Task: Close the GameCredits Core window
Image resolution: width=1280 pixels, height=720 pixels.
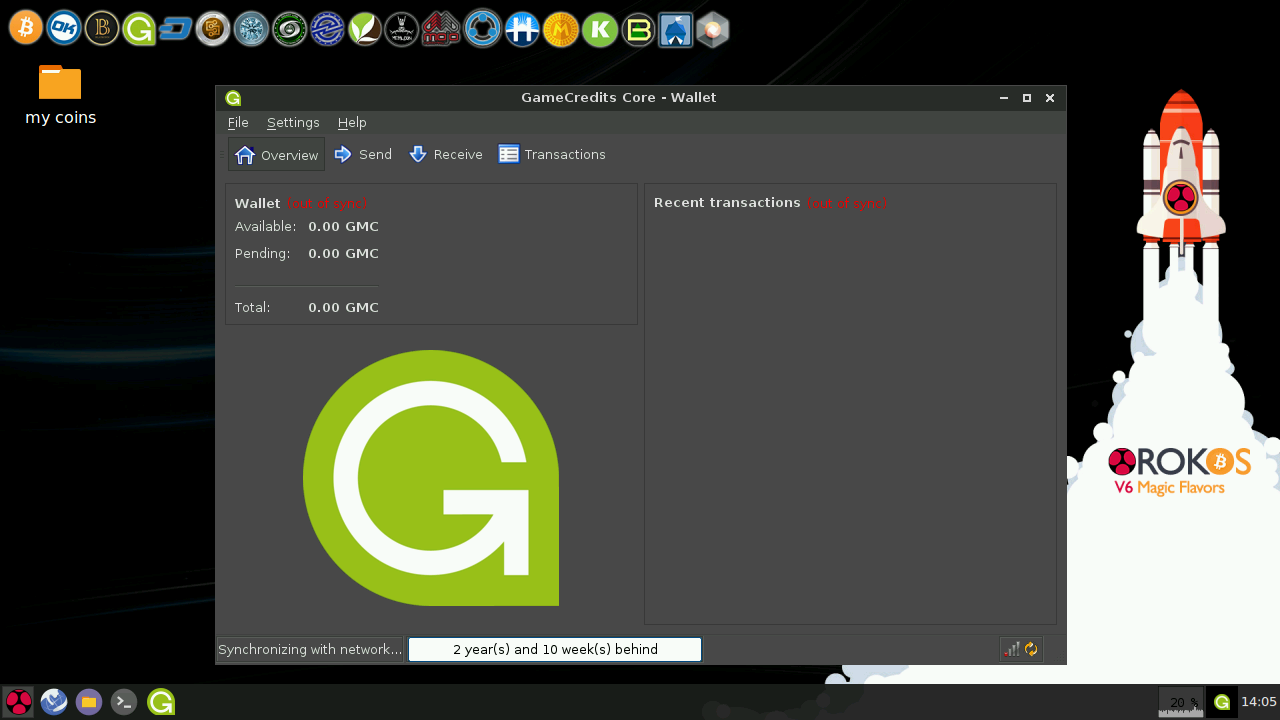Action: click(x=1050, y=98)
